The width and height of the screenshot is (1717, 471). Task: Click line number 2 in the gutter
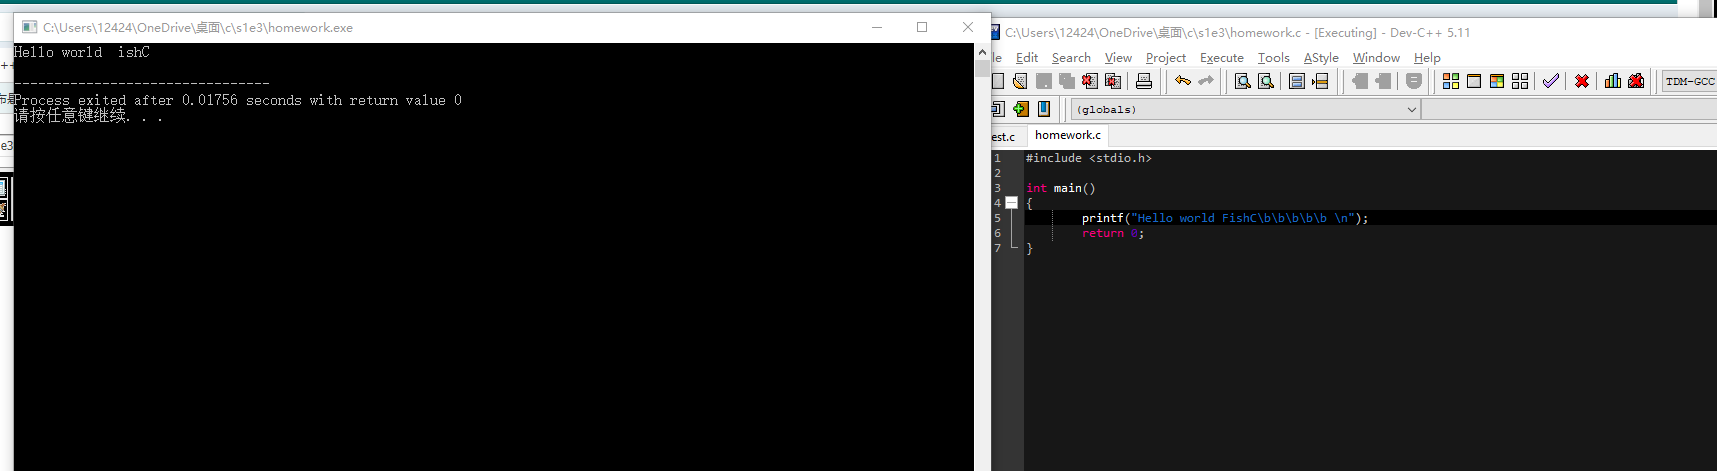997,173
